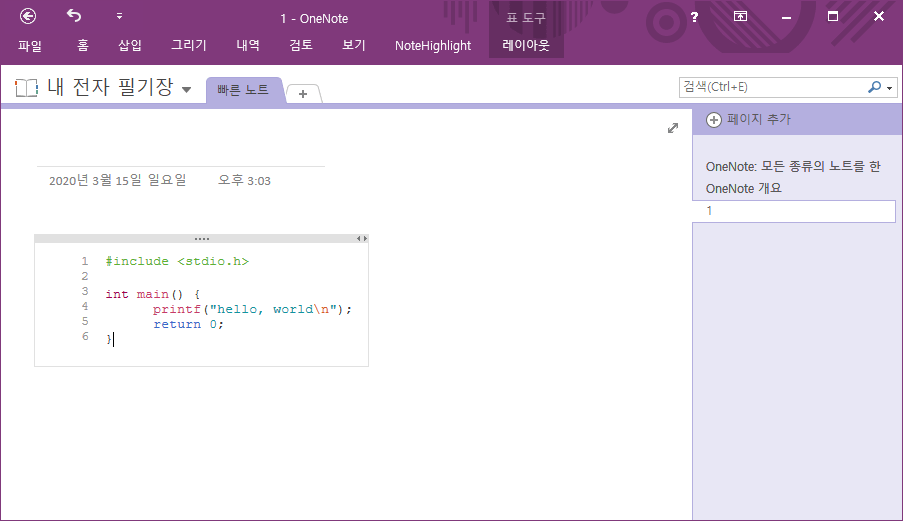Screen dimensions: 903x521
Task: Click the container width arrows handle
Action: pos(362,238)
